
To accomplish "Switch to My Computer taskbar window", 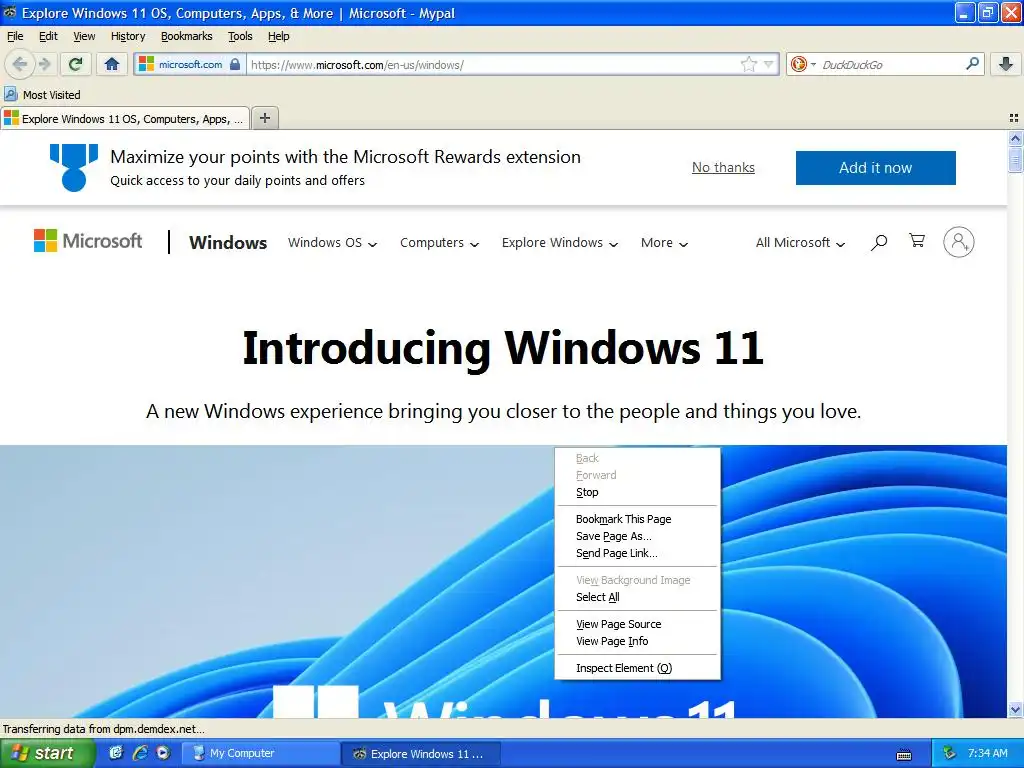I will 260,753.
